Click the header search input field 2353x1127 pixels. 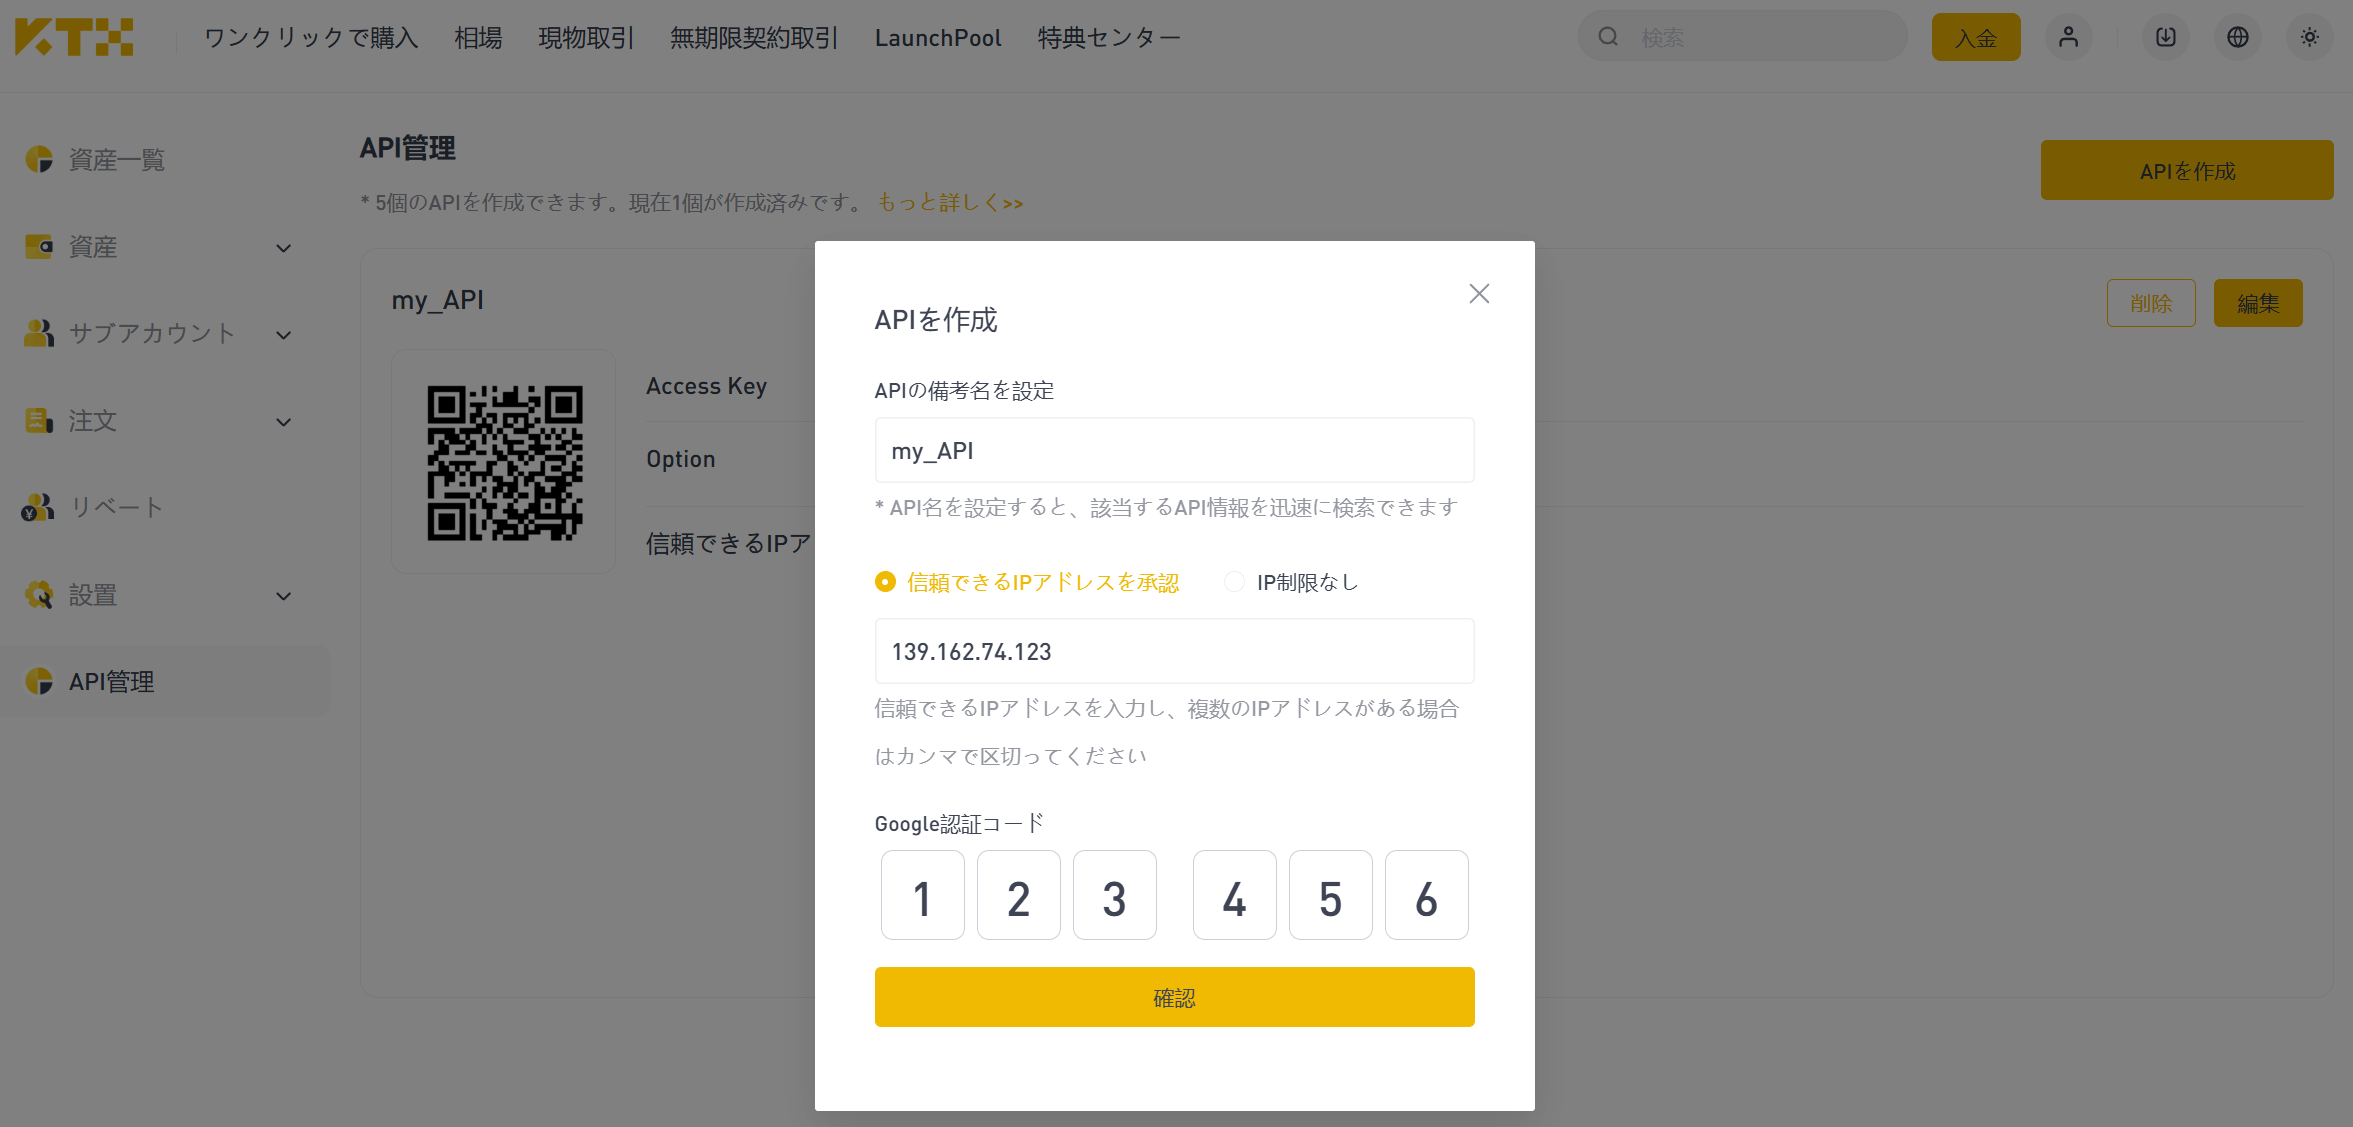(x=1743, y=37)
